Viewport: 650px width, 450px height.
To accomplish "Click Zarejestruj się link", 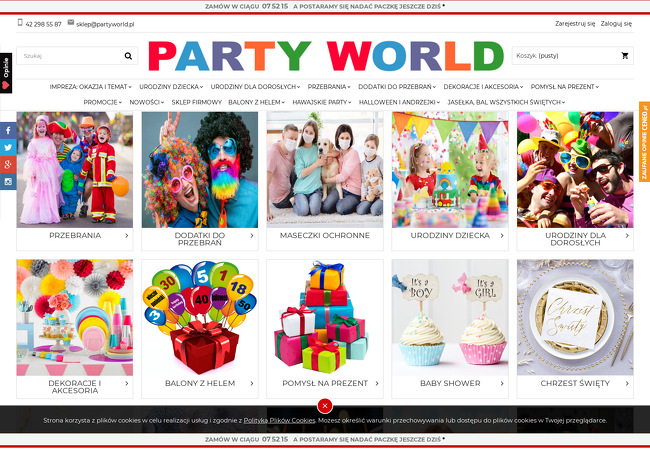I will point(575,24).
